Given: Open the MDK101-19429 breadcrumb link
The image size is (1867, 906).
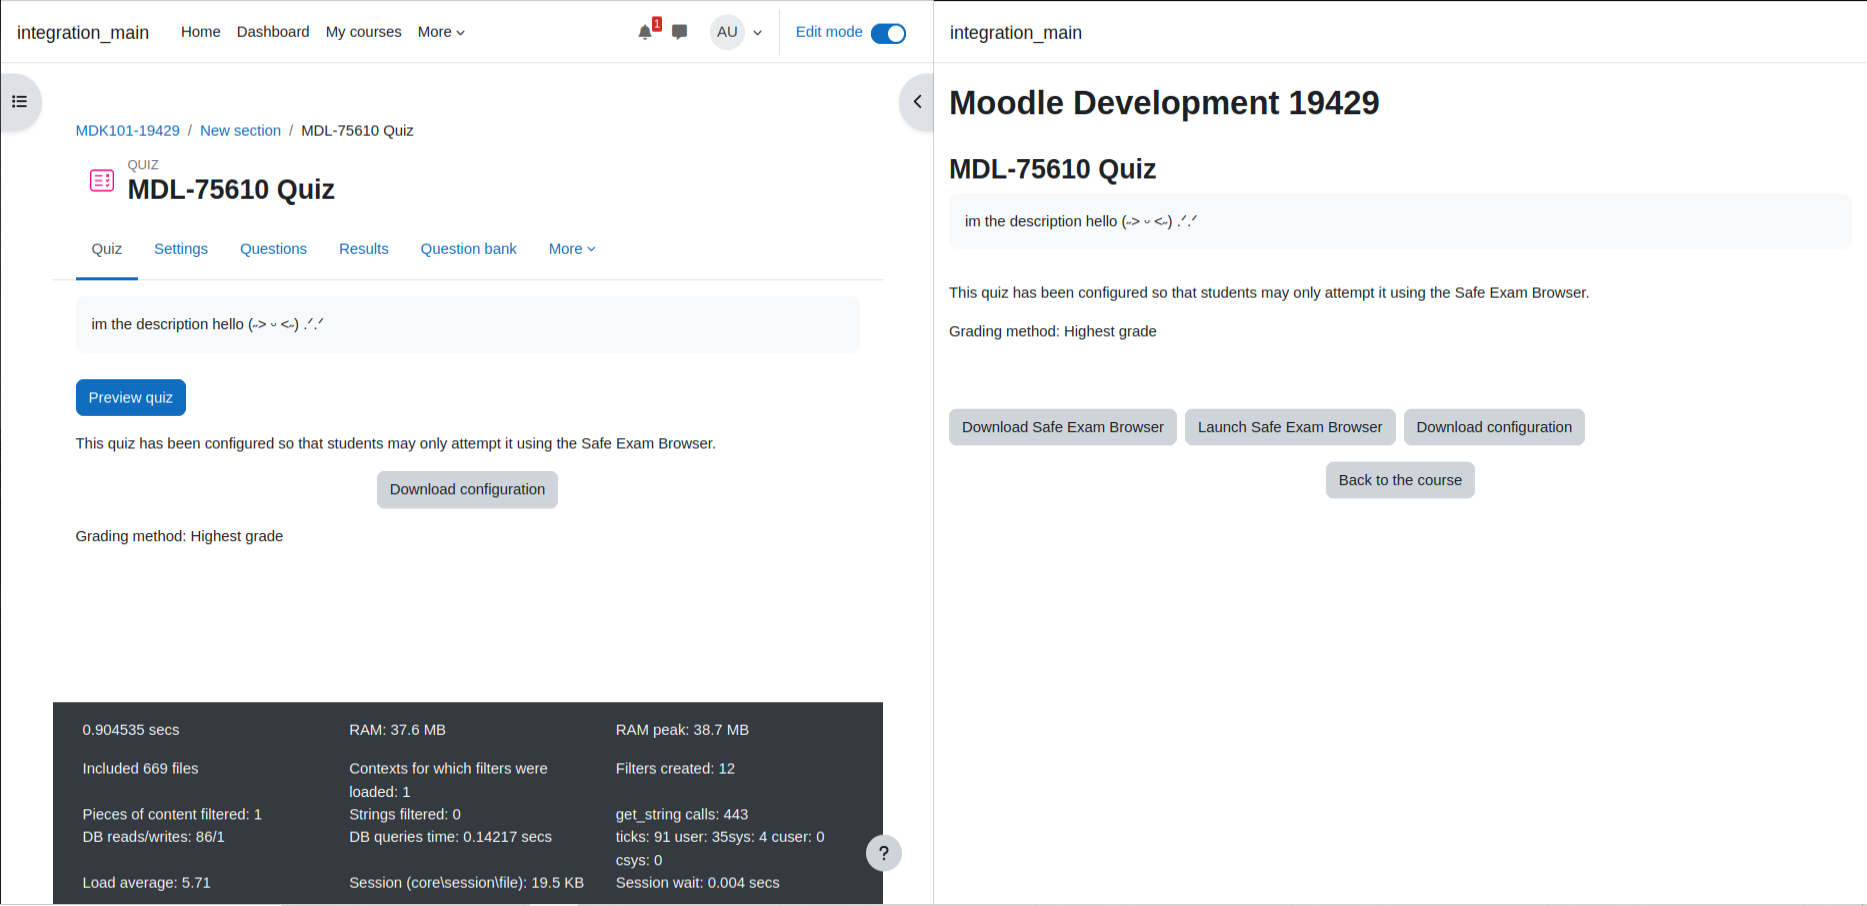Looking at the screenshot, I should tap(128, 131).
